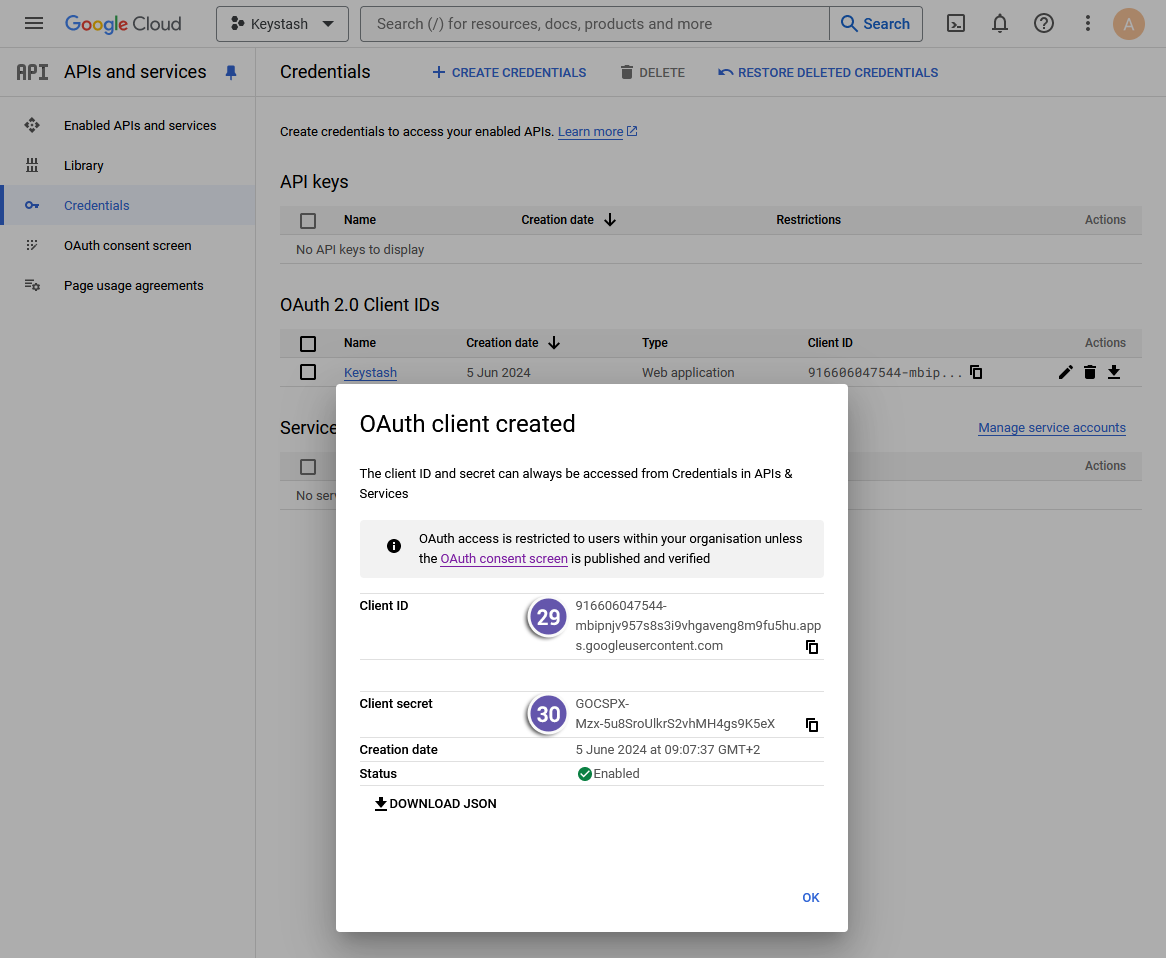The image size is (1166, 958).
Task: Click the Restrictions column header
Action: (808, 220)
